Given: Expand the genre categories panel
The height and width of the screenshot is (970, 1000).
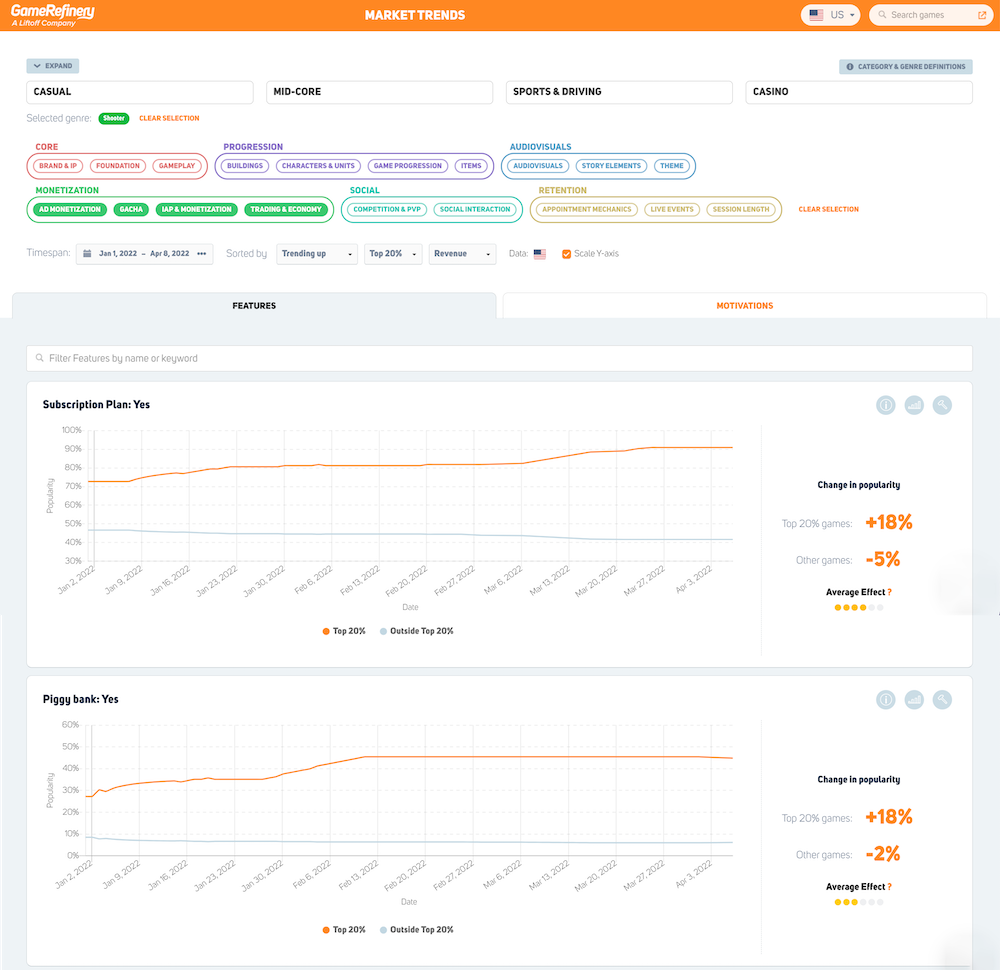Looking at the screenshot, I should pyautogui.click(x=52, y=66).
